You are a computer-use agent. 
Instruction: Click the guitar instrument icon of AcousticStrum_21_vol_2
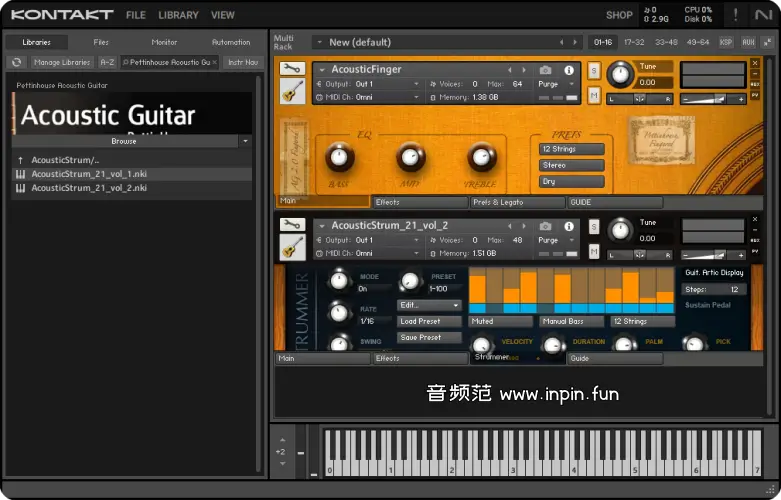291,247
